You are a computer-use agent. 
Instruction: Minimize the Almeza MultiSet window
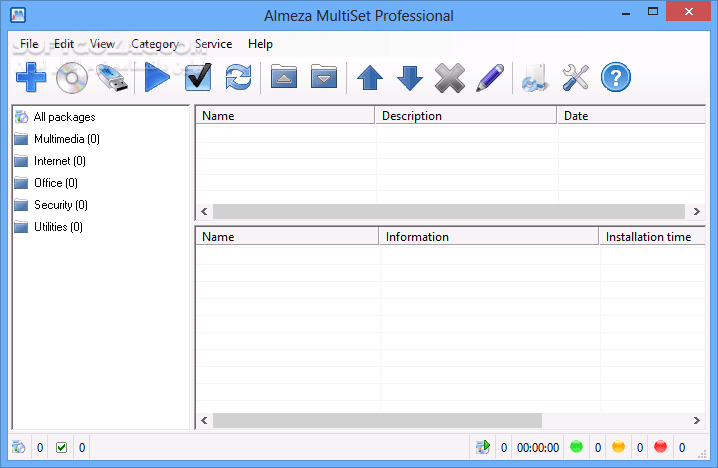click(626, 12)
